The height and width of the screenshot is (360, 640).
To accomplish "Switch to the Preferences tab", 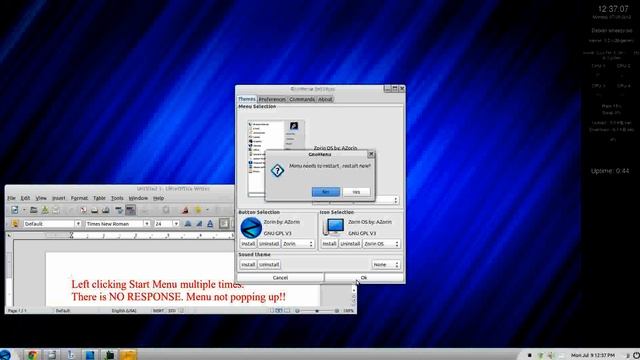I will [272, 99].
